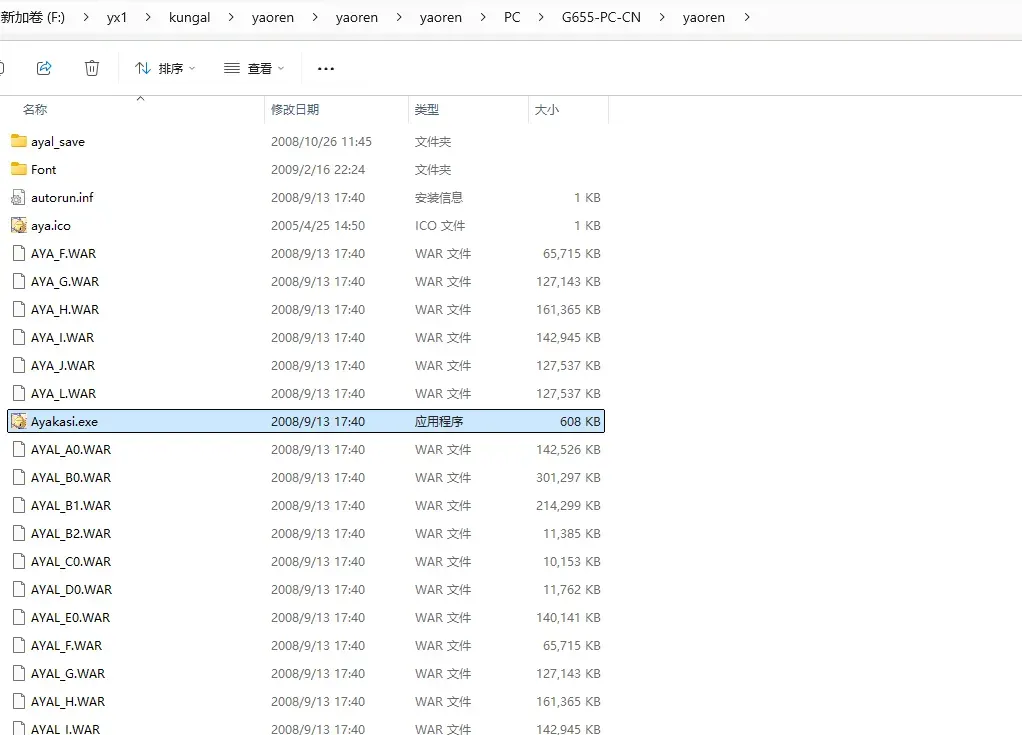Navigate to 新加卷 (F:) in breadcrumb
This screenshot has height=735, width=1022.
point(33,18)
